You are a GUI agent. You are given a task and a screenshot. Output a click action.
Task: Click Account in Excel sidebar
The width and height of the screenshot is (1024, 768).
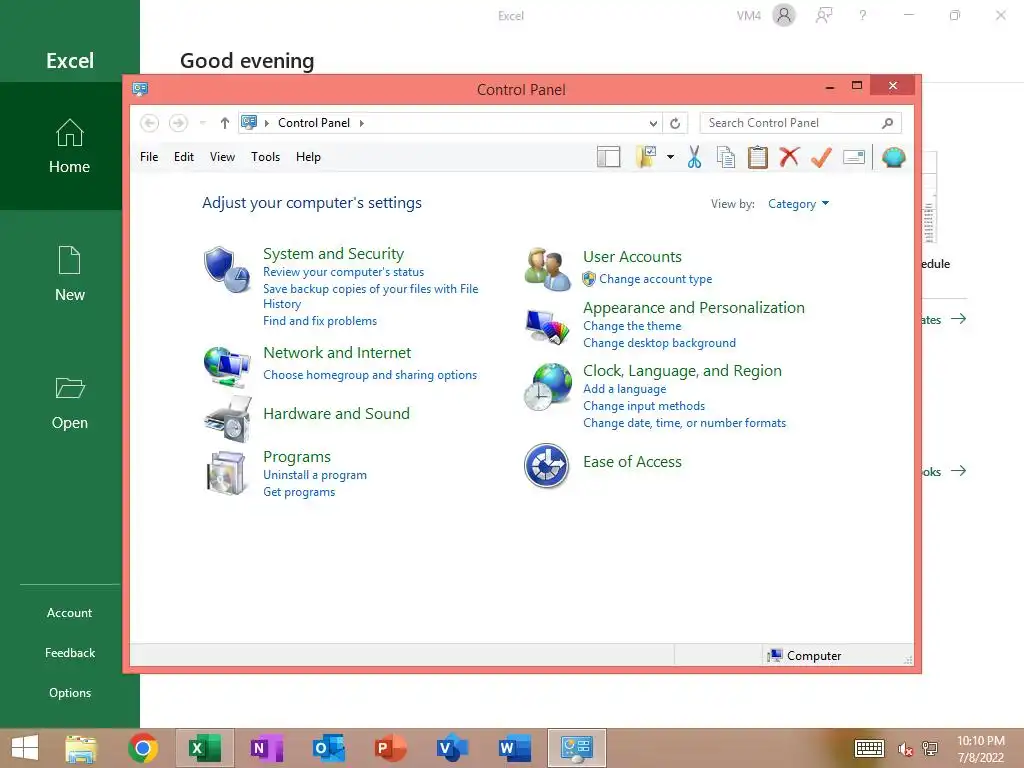[x=69, y=613]
